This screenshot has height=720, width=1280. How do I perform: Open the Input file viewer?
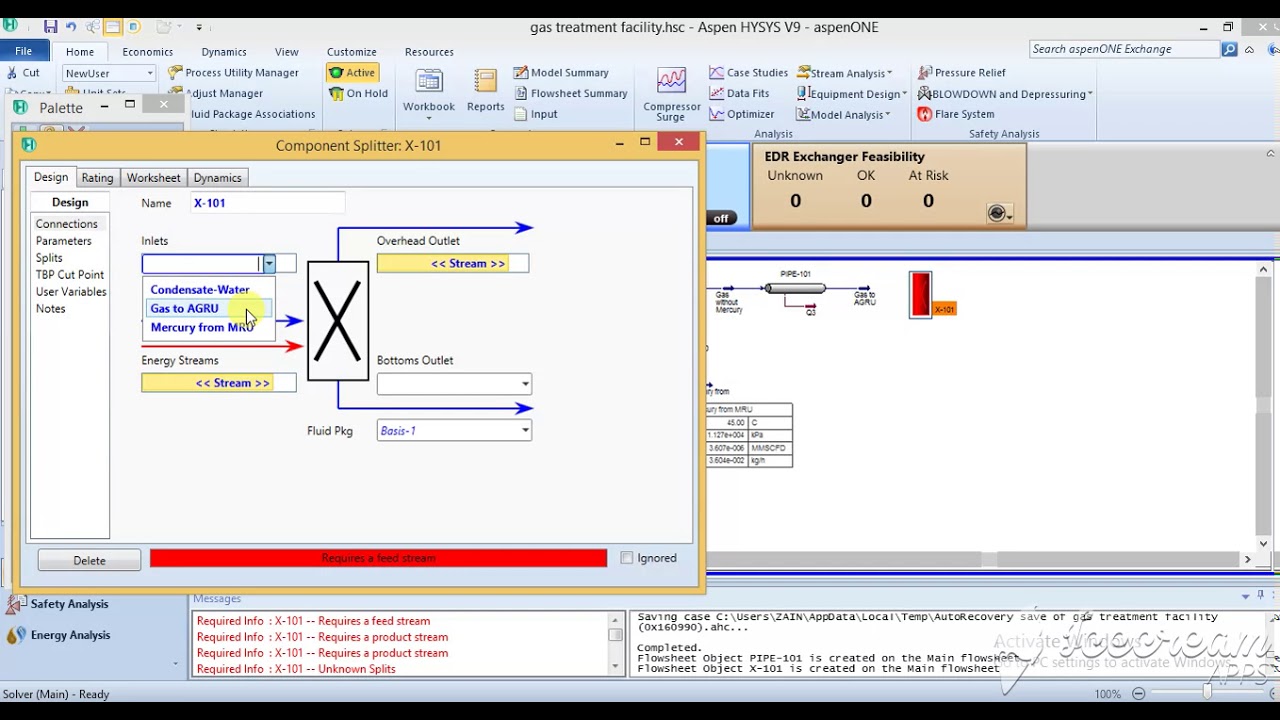tap(535, 114)
